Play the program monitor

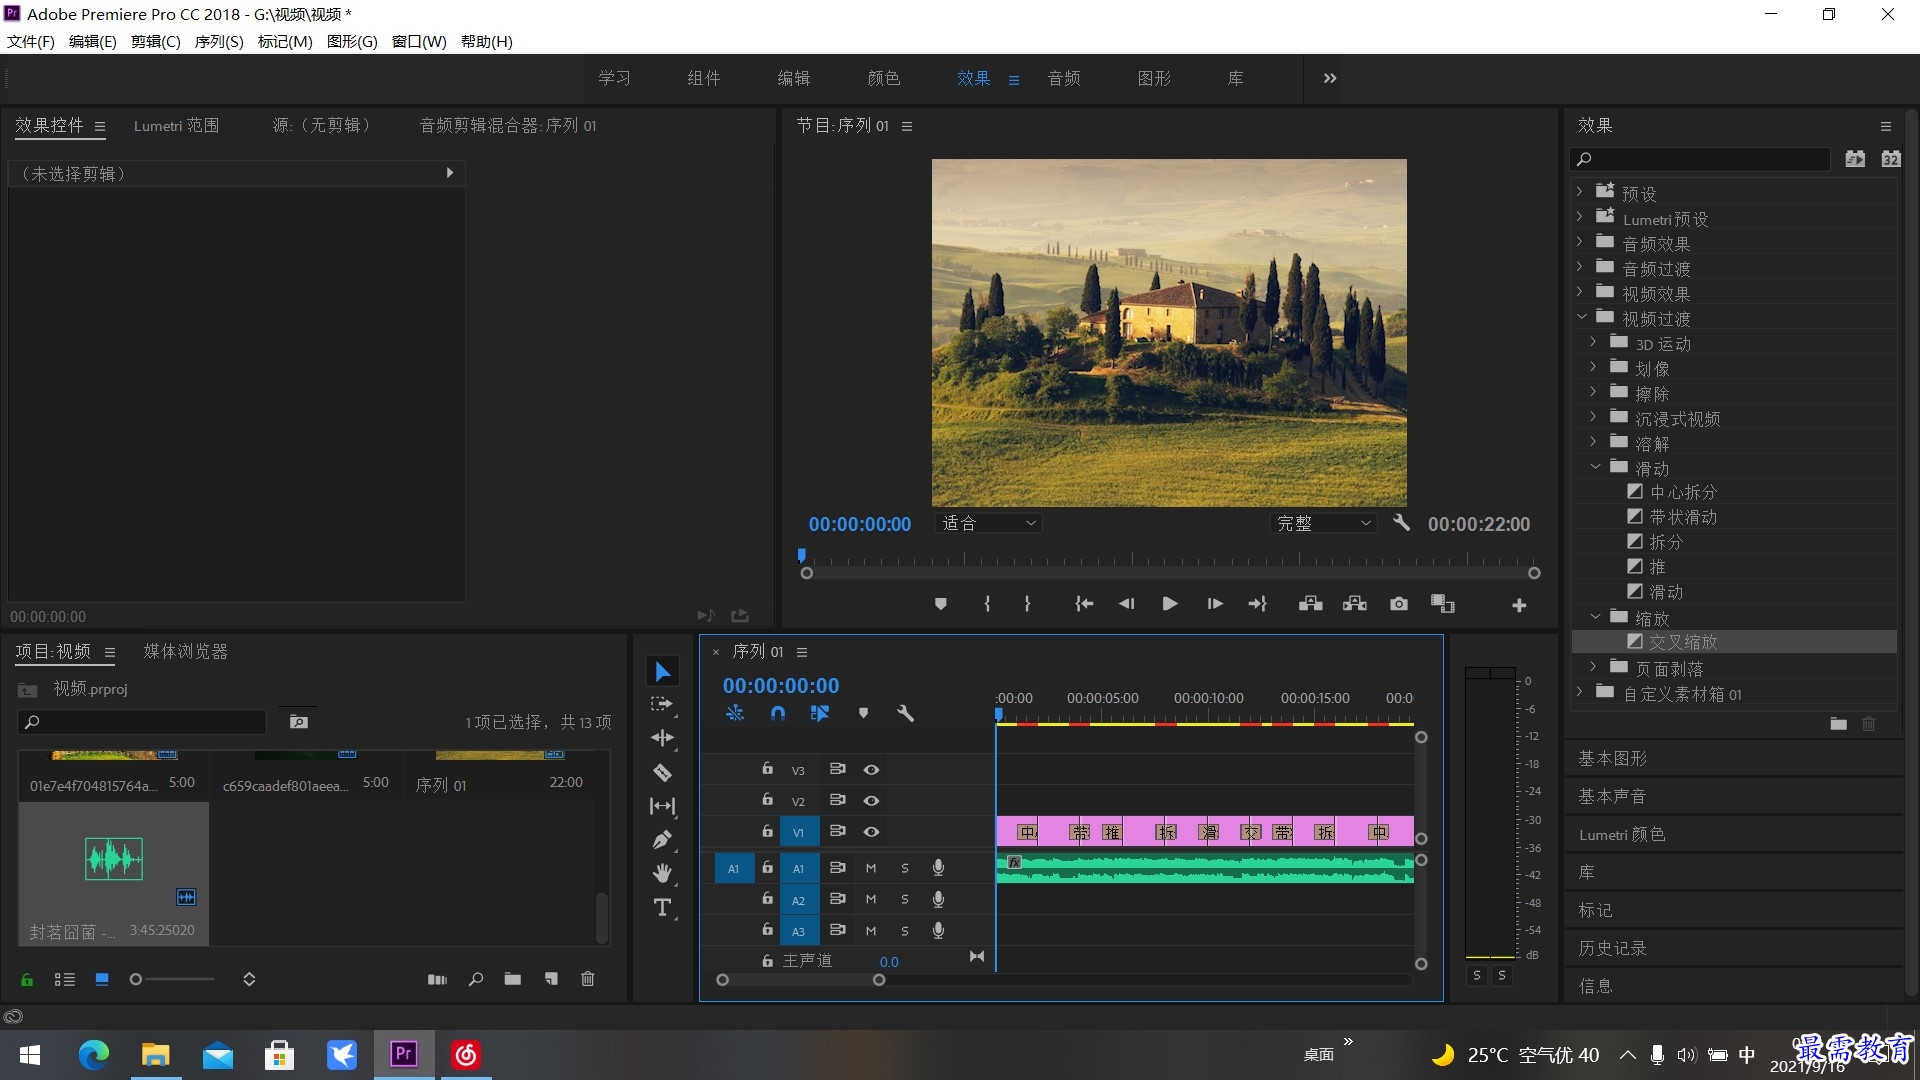point(1170,604)
